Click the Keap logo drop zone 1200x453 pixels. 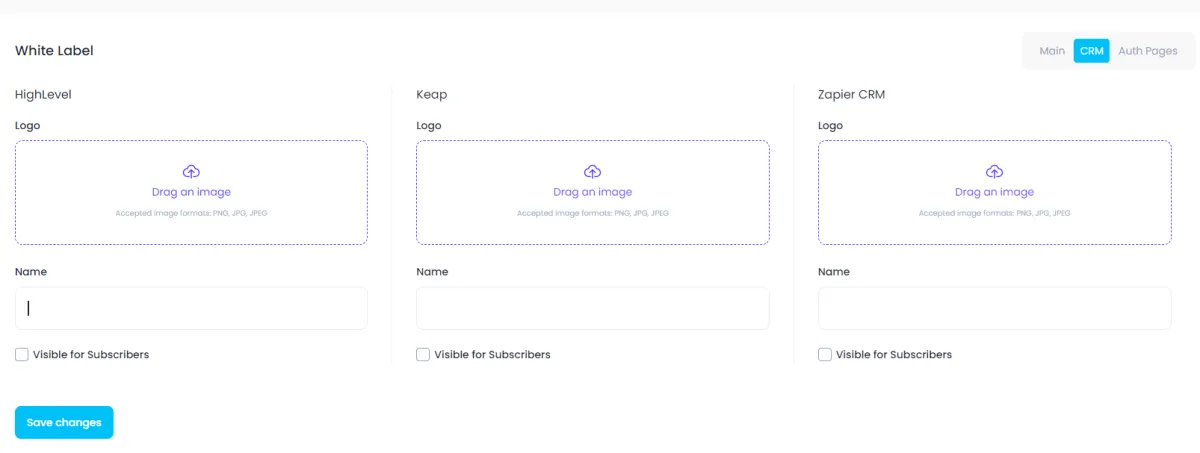coord(593,193)
